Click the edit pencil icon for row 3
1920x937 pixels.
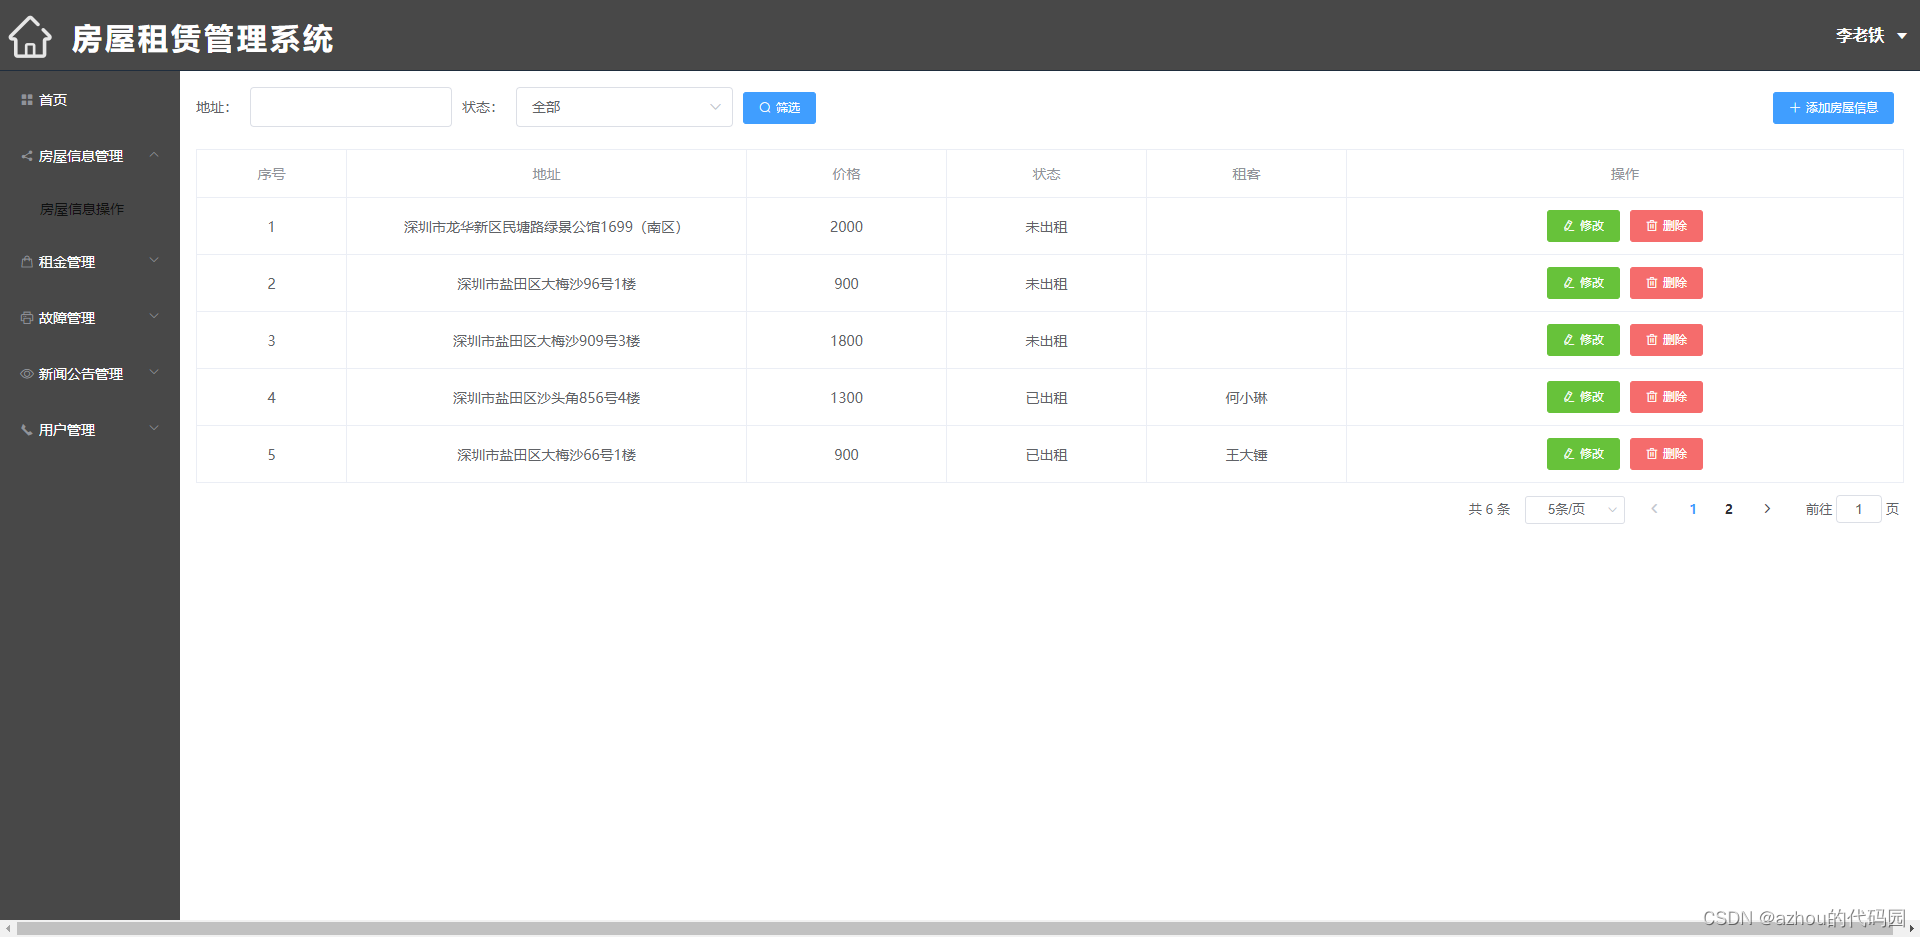[x=1569, y=340]
